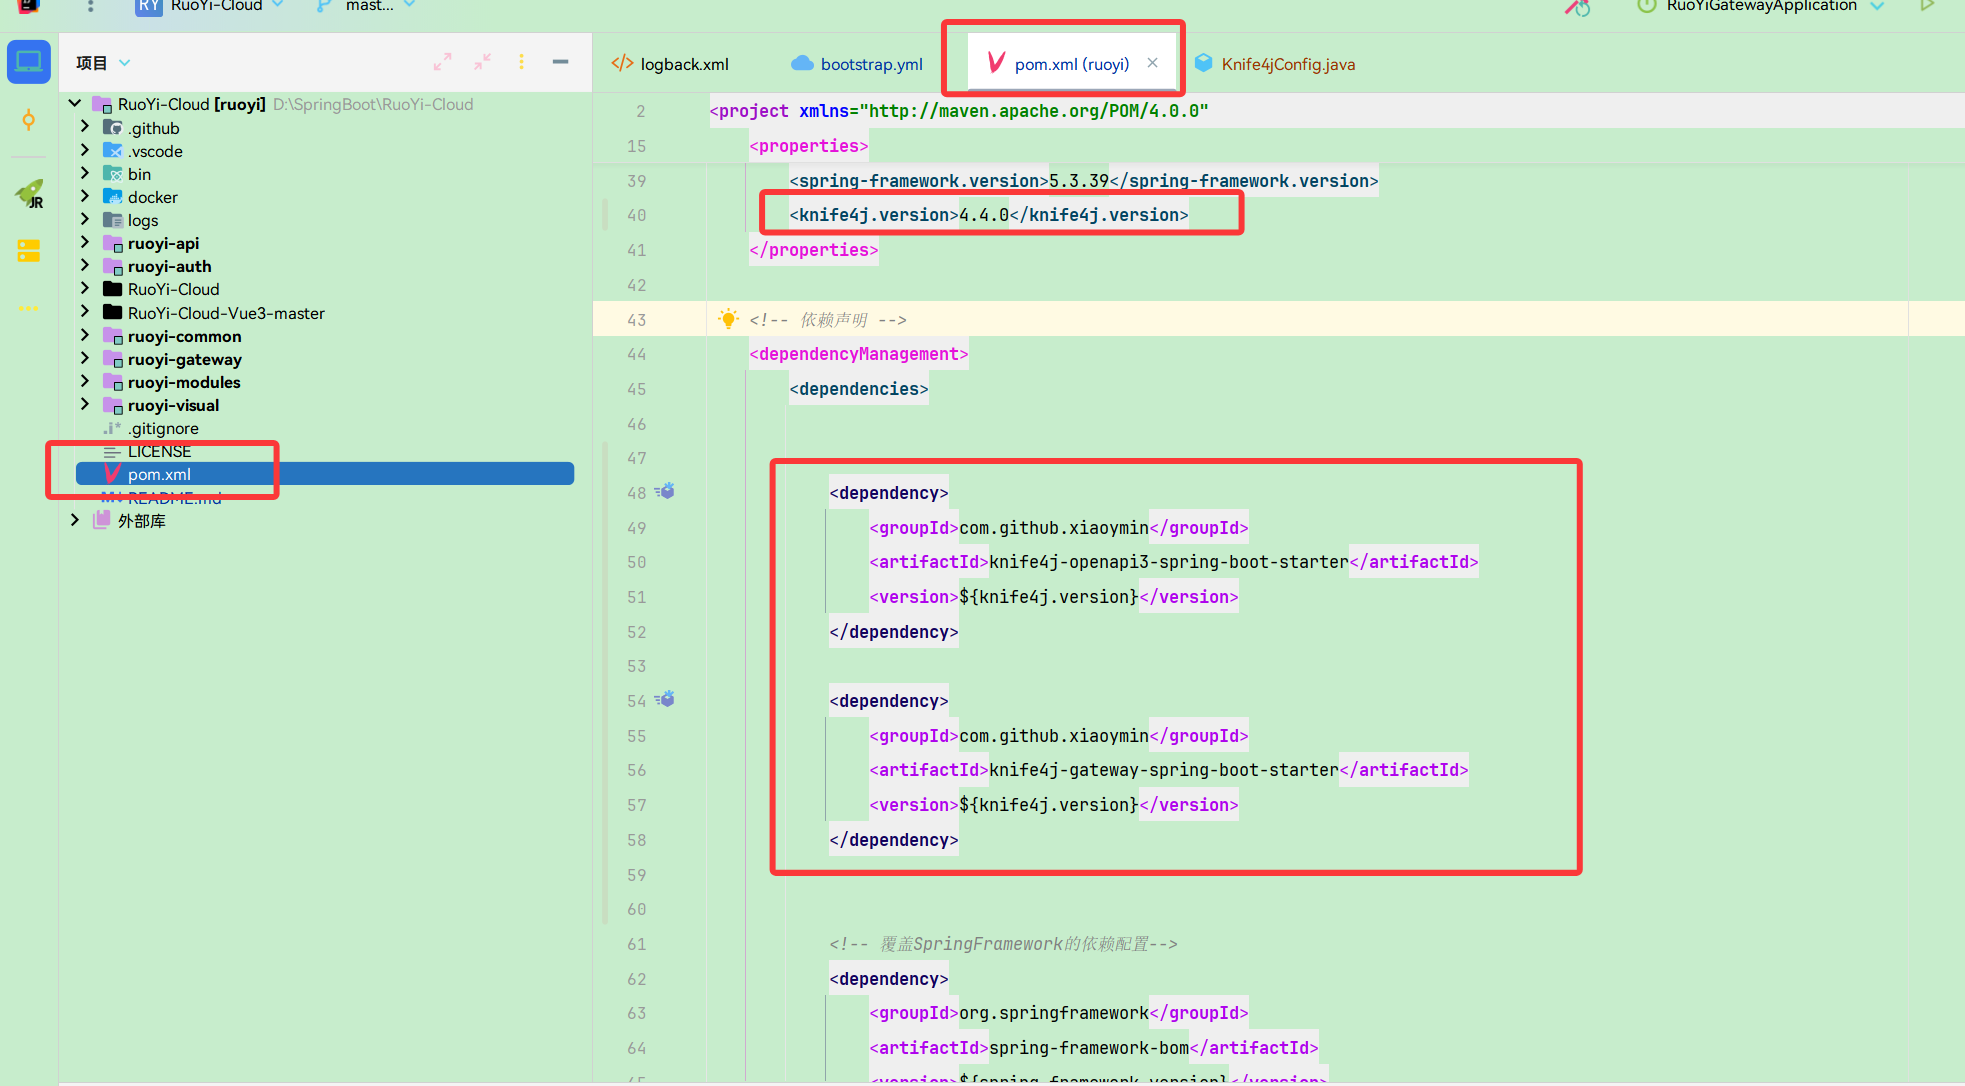This screenshot has height=1086, width=1965.
Task: Click the intention lightbulb on line 43
Action: (728, 318)
